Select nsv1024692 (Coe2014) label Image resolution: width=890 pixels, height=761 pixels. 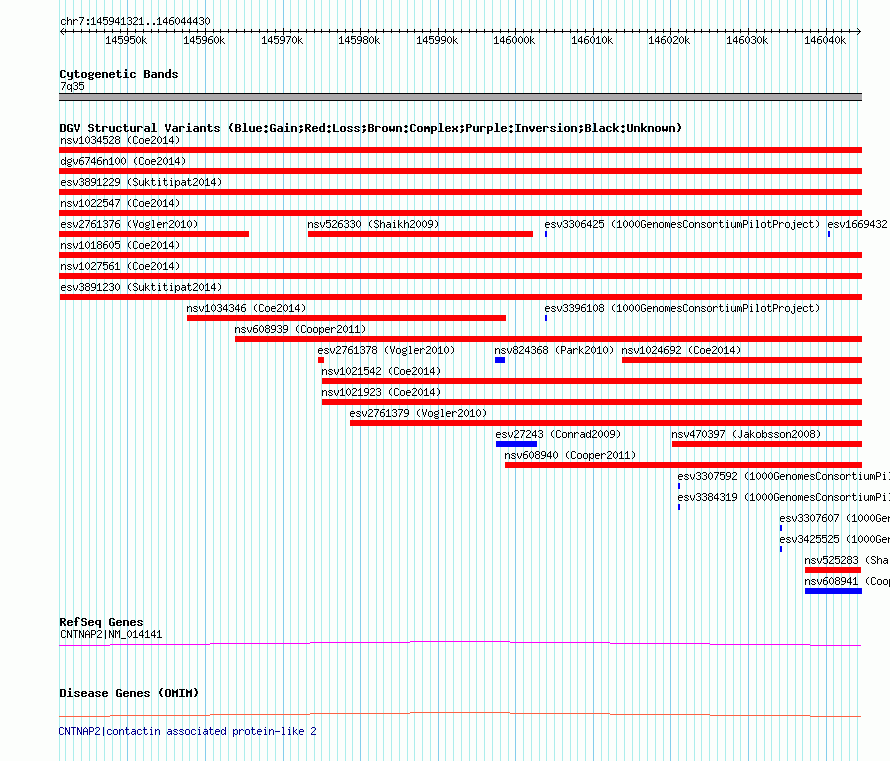click(x=681, y=350)
